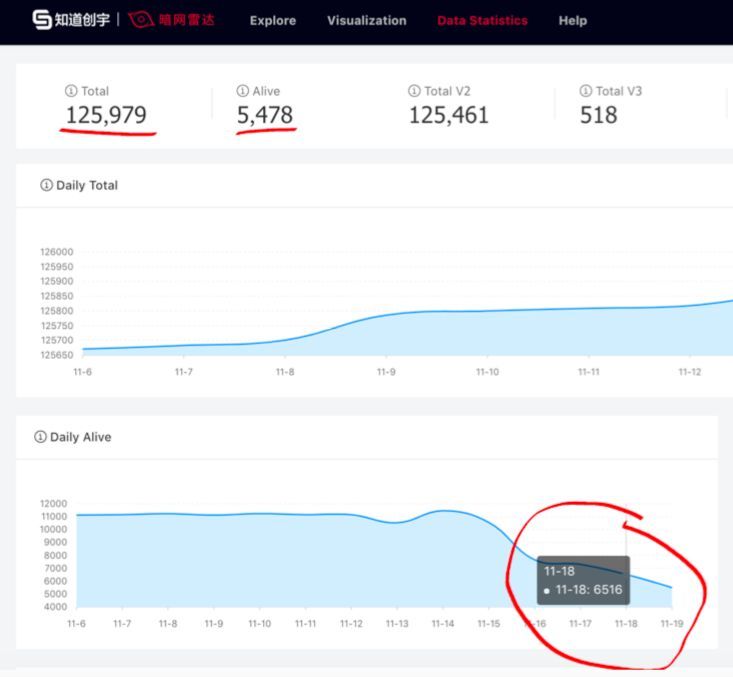
Task: Click the Total V2 value 125,461
Action: 448,116
